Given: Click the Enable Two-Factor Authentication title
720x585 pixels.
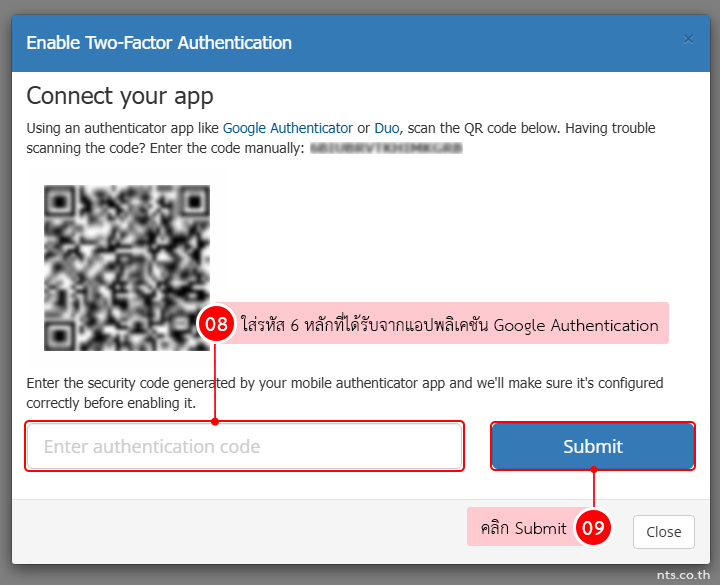Looking at the screenshot, I should (159, 43).
